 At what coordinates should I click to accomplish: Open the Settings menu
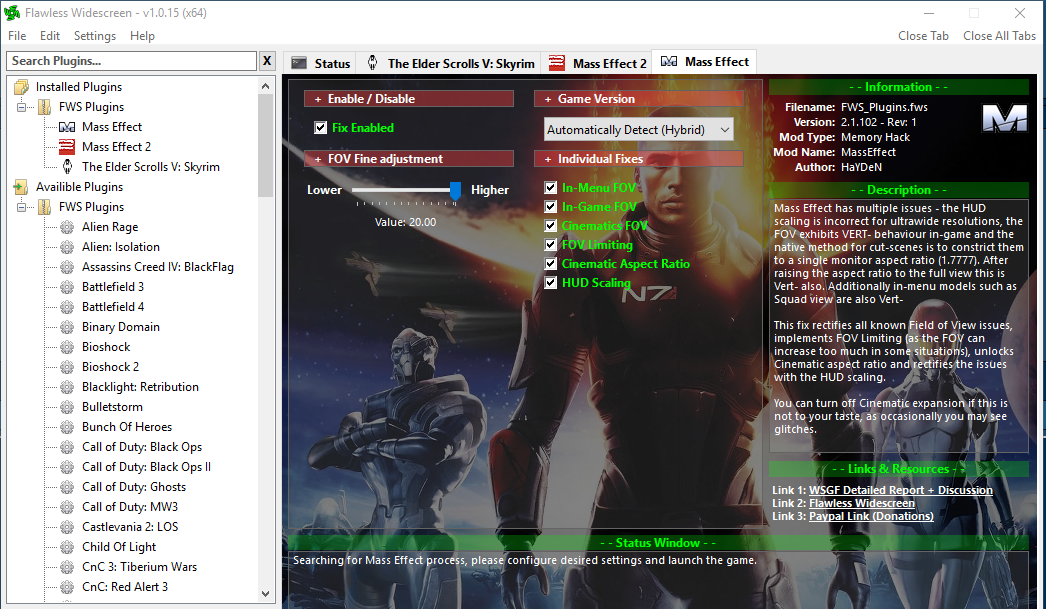pos(95,36)
